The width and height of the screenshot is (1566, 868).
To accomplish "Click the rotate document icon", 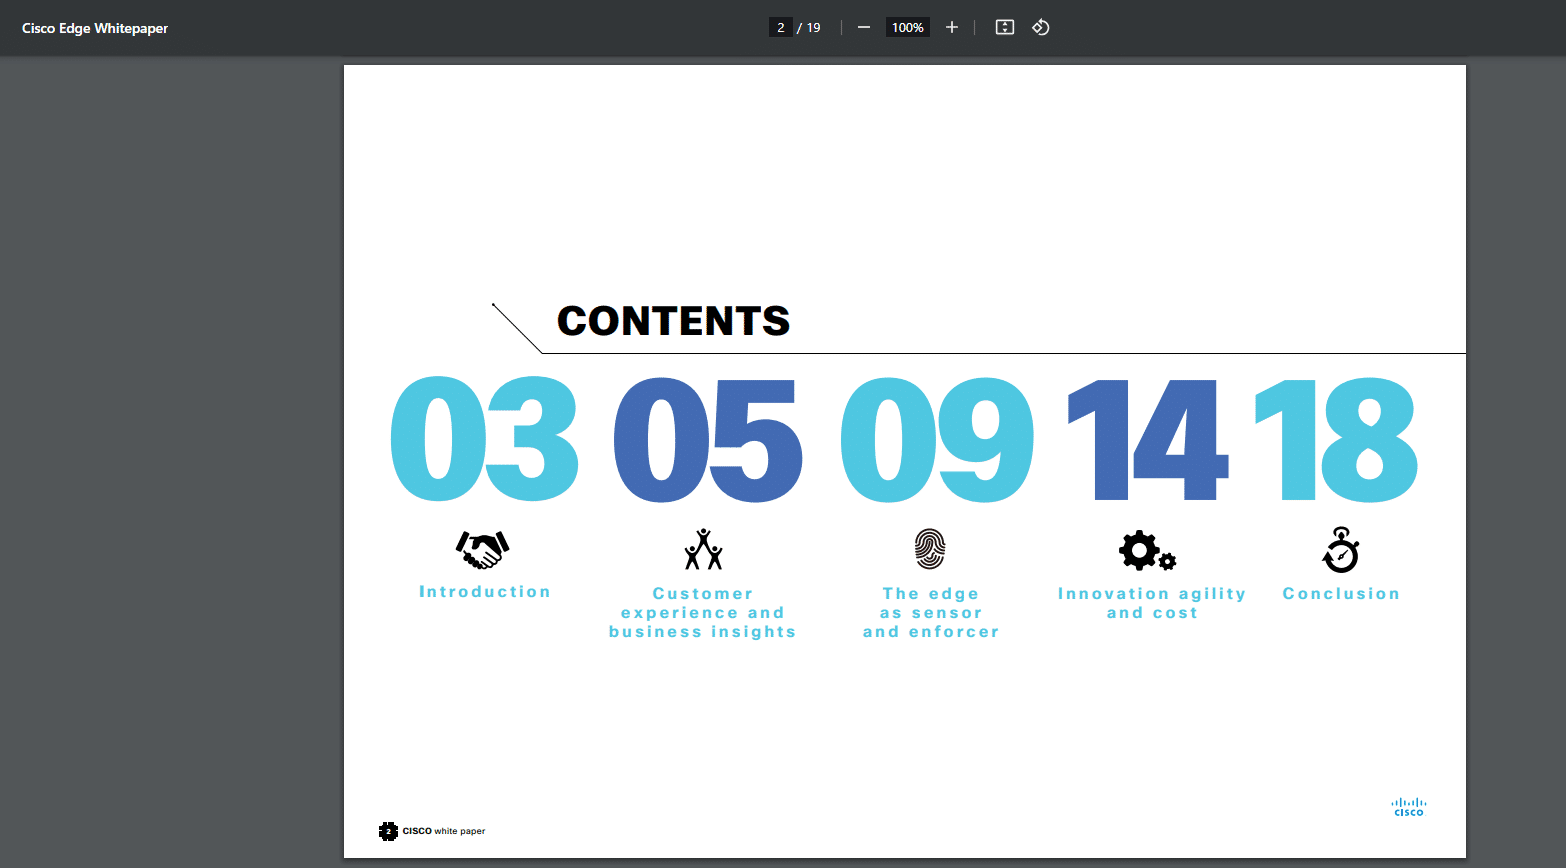I will 1041,28.
